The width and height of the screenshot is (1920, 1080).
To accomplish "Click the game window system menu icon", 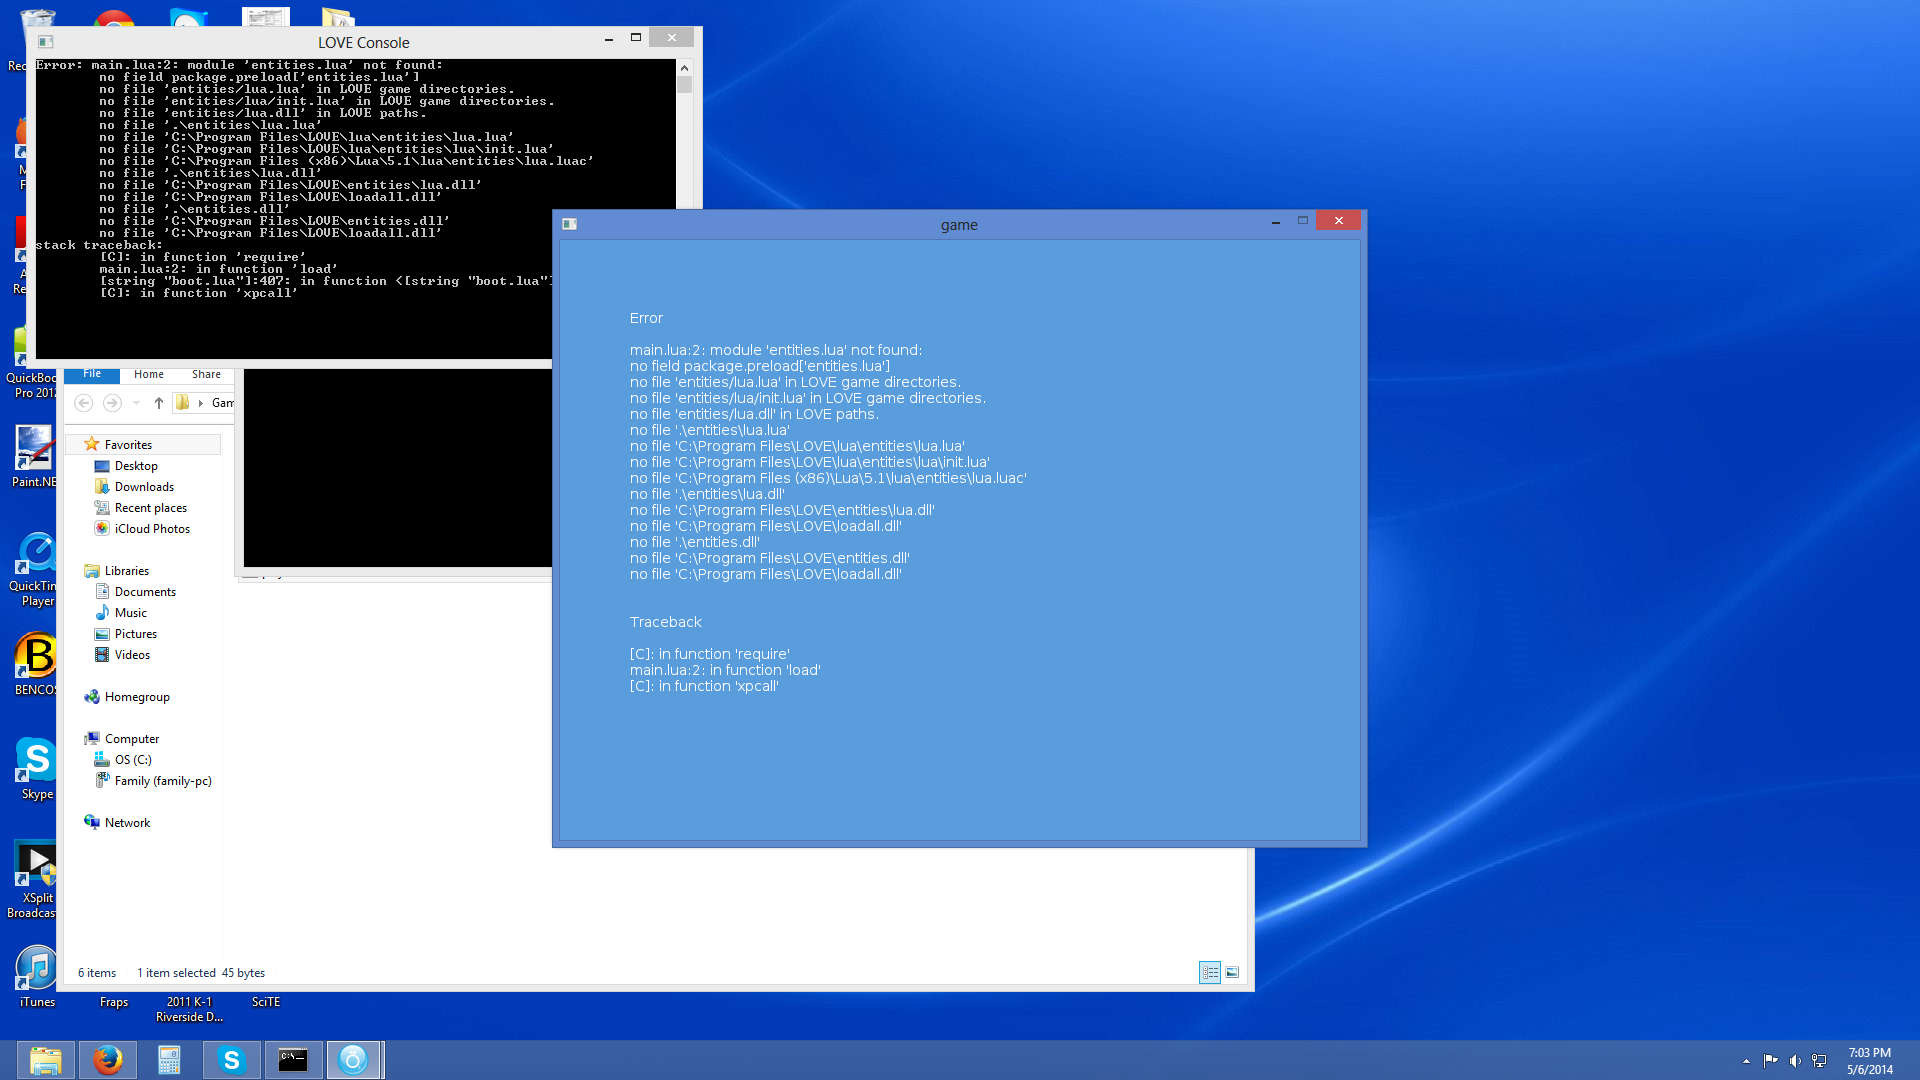I will click(569, 224).
